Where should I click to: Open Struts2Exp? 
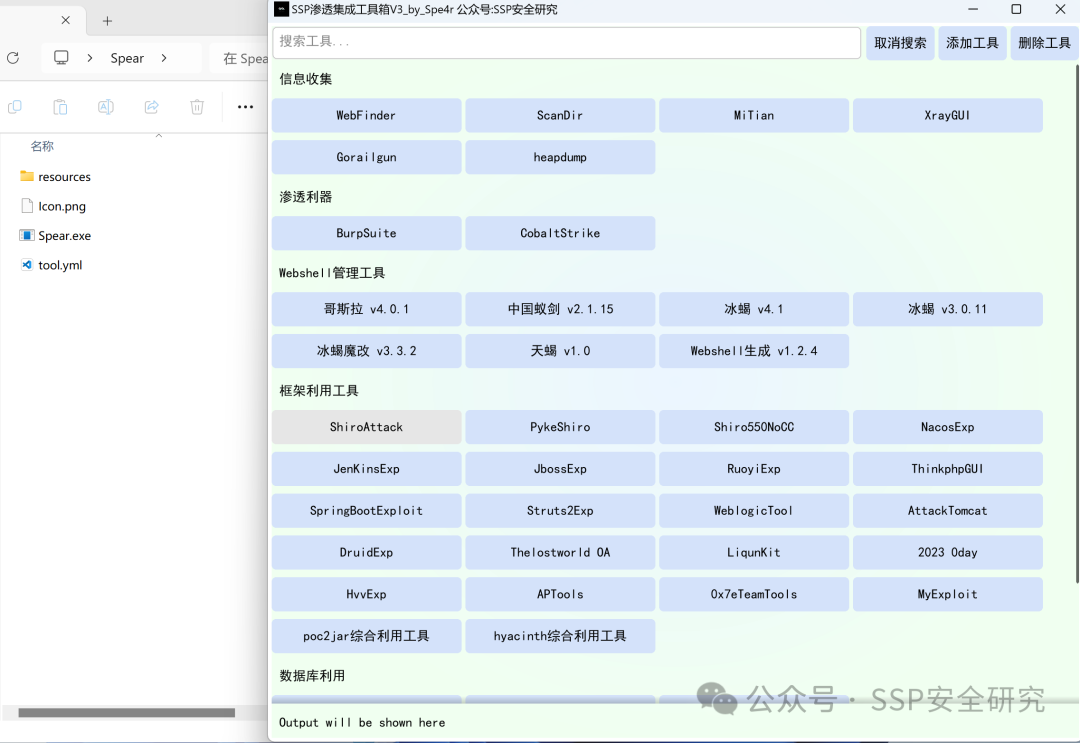click(560, 510)
